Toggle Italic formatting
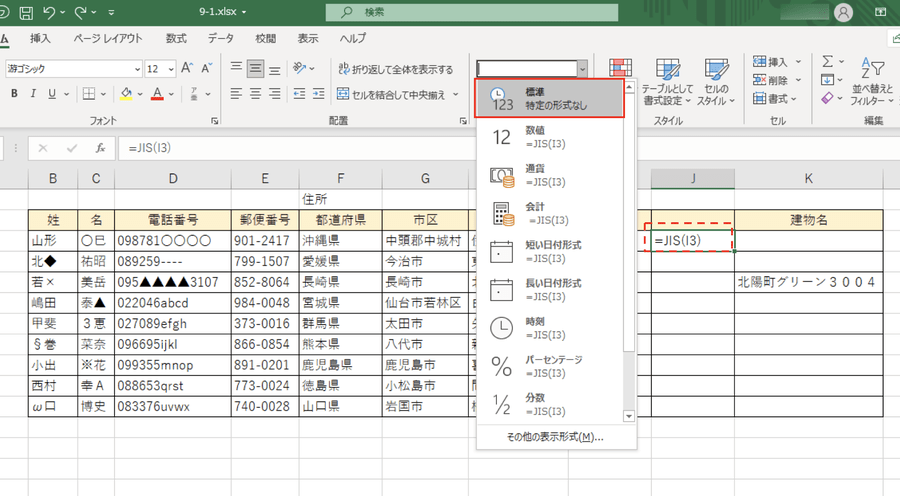 pyautogui.click(x=33, y=94)
